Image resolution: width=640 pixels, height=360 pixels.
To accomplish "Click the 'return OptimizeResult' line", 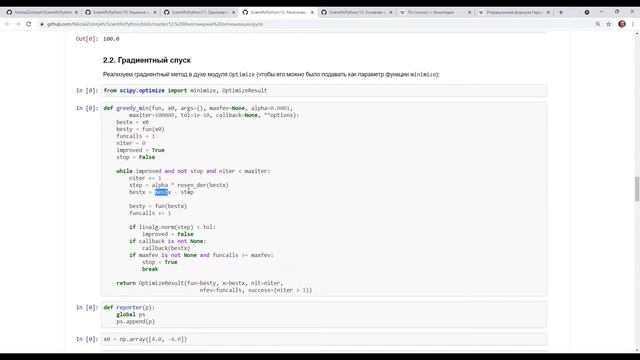I will click(x=199, y=283).
